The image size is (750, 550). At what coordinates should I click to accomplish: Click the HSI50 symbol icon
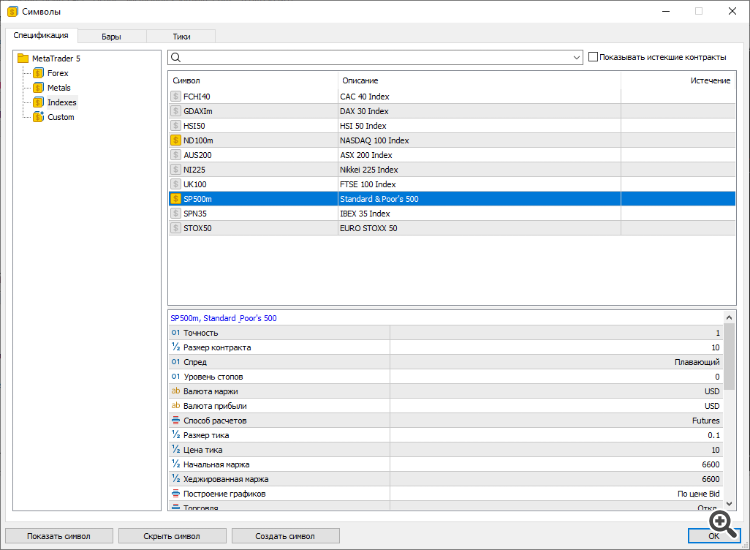coord(176,126)
